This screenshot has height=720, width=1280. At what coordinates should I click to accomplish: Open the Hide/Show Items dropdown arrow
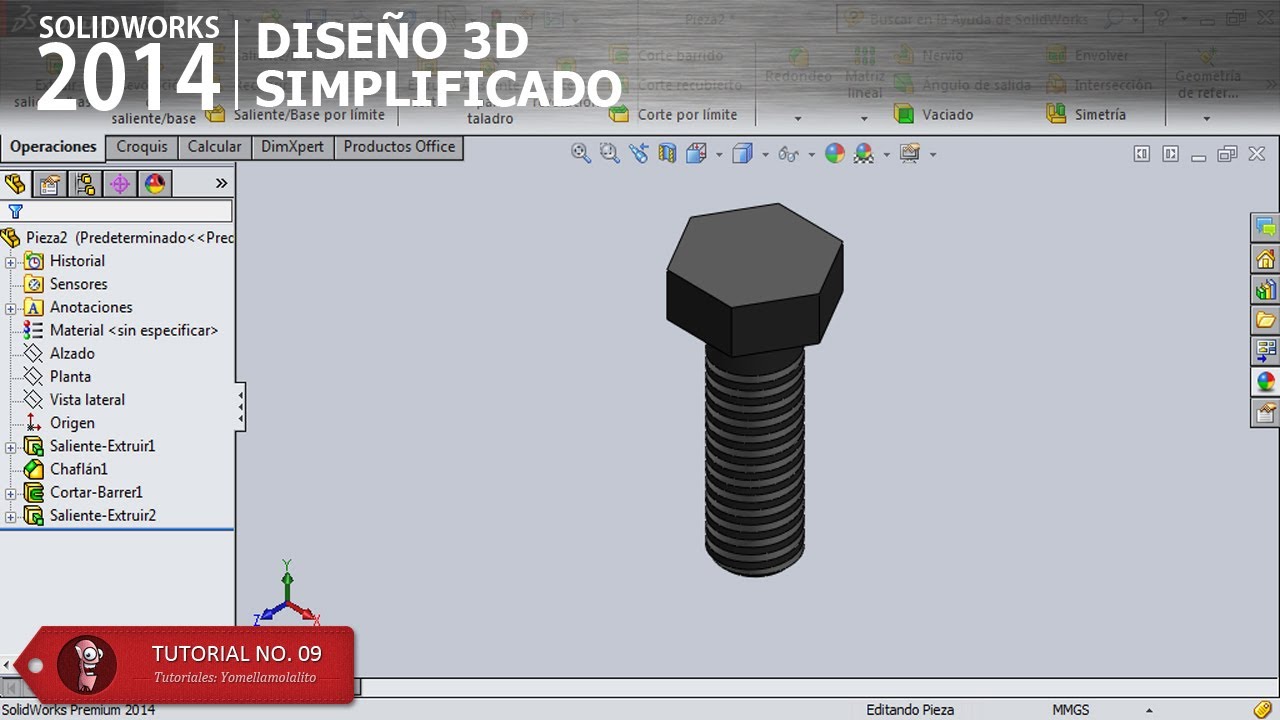811,154
